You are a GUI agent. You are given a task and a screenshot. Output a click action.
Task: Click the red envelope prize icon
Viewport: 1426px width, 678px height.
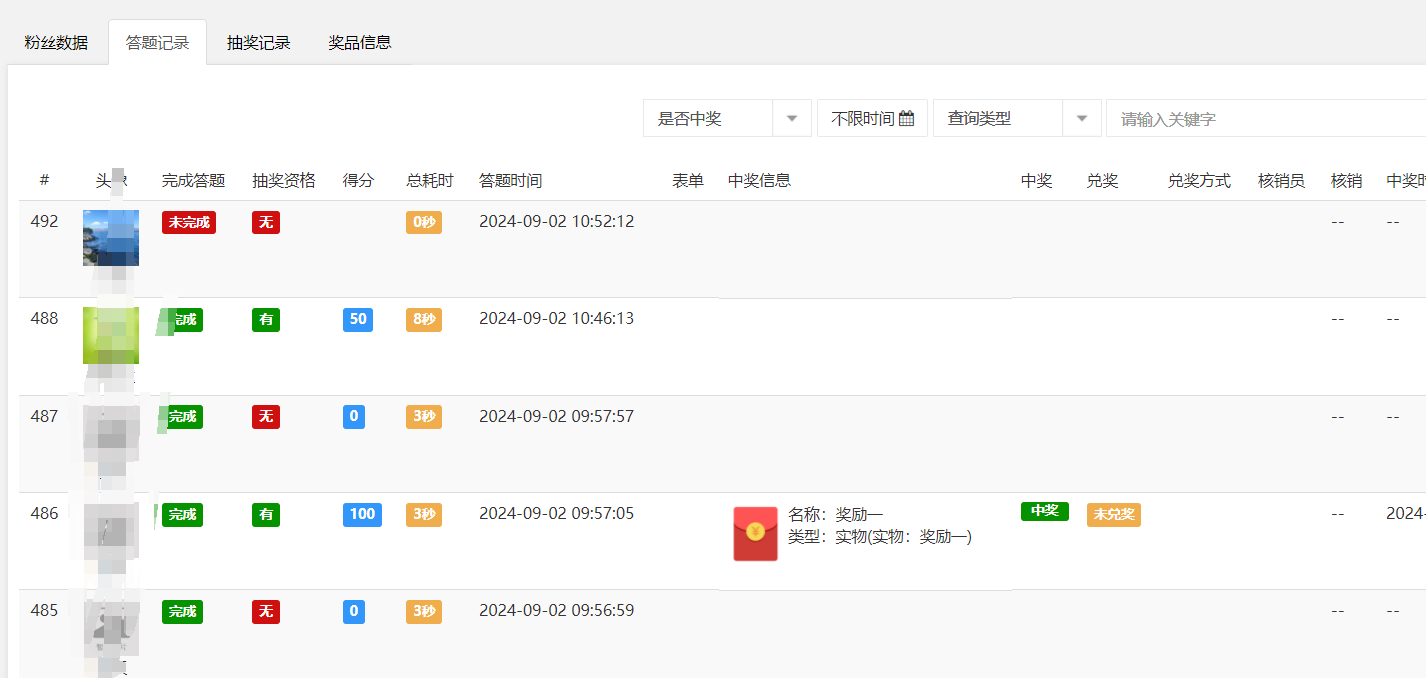pyautogui.click(x=755, y=534)
